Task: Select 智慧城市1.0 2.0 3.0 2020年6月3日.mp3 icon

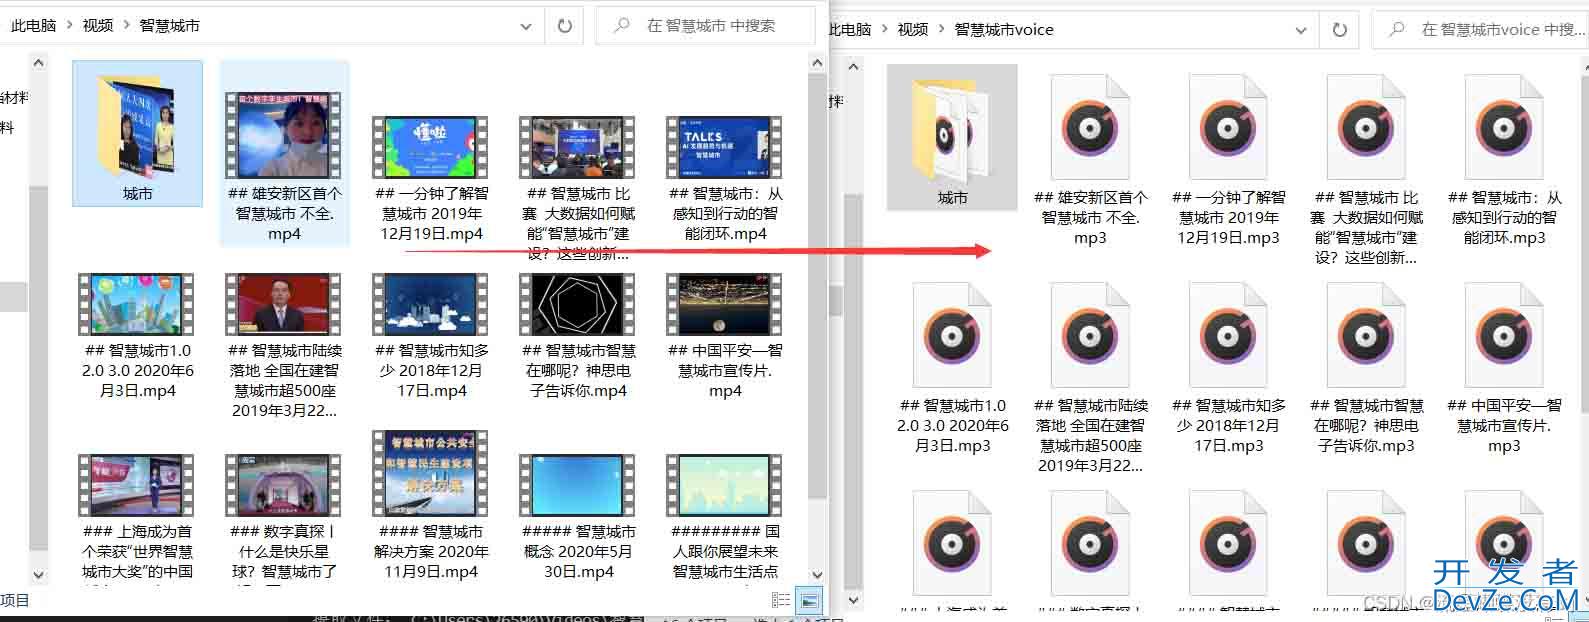Action: pos(952,336)
